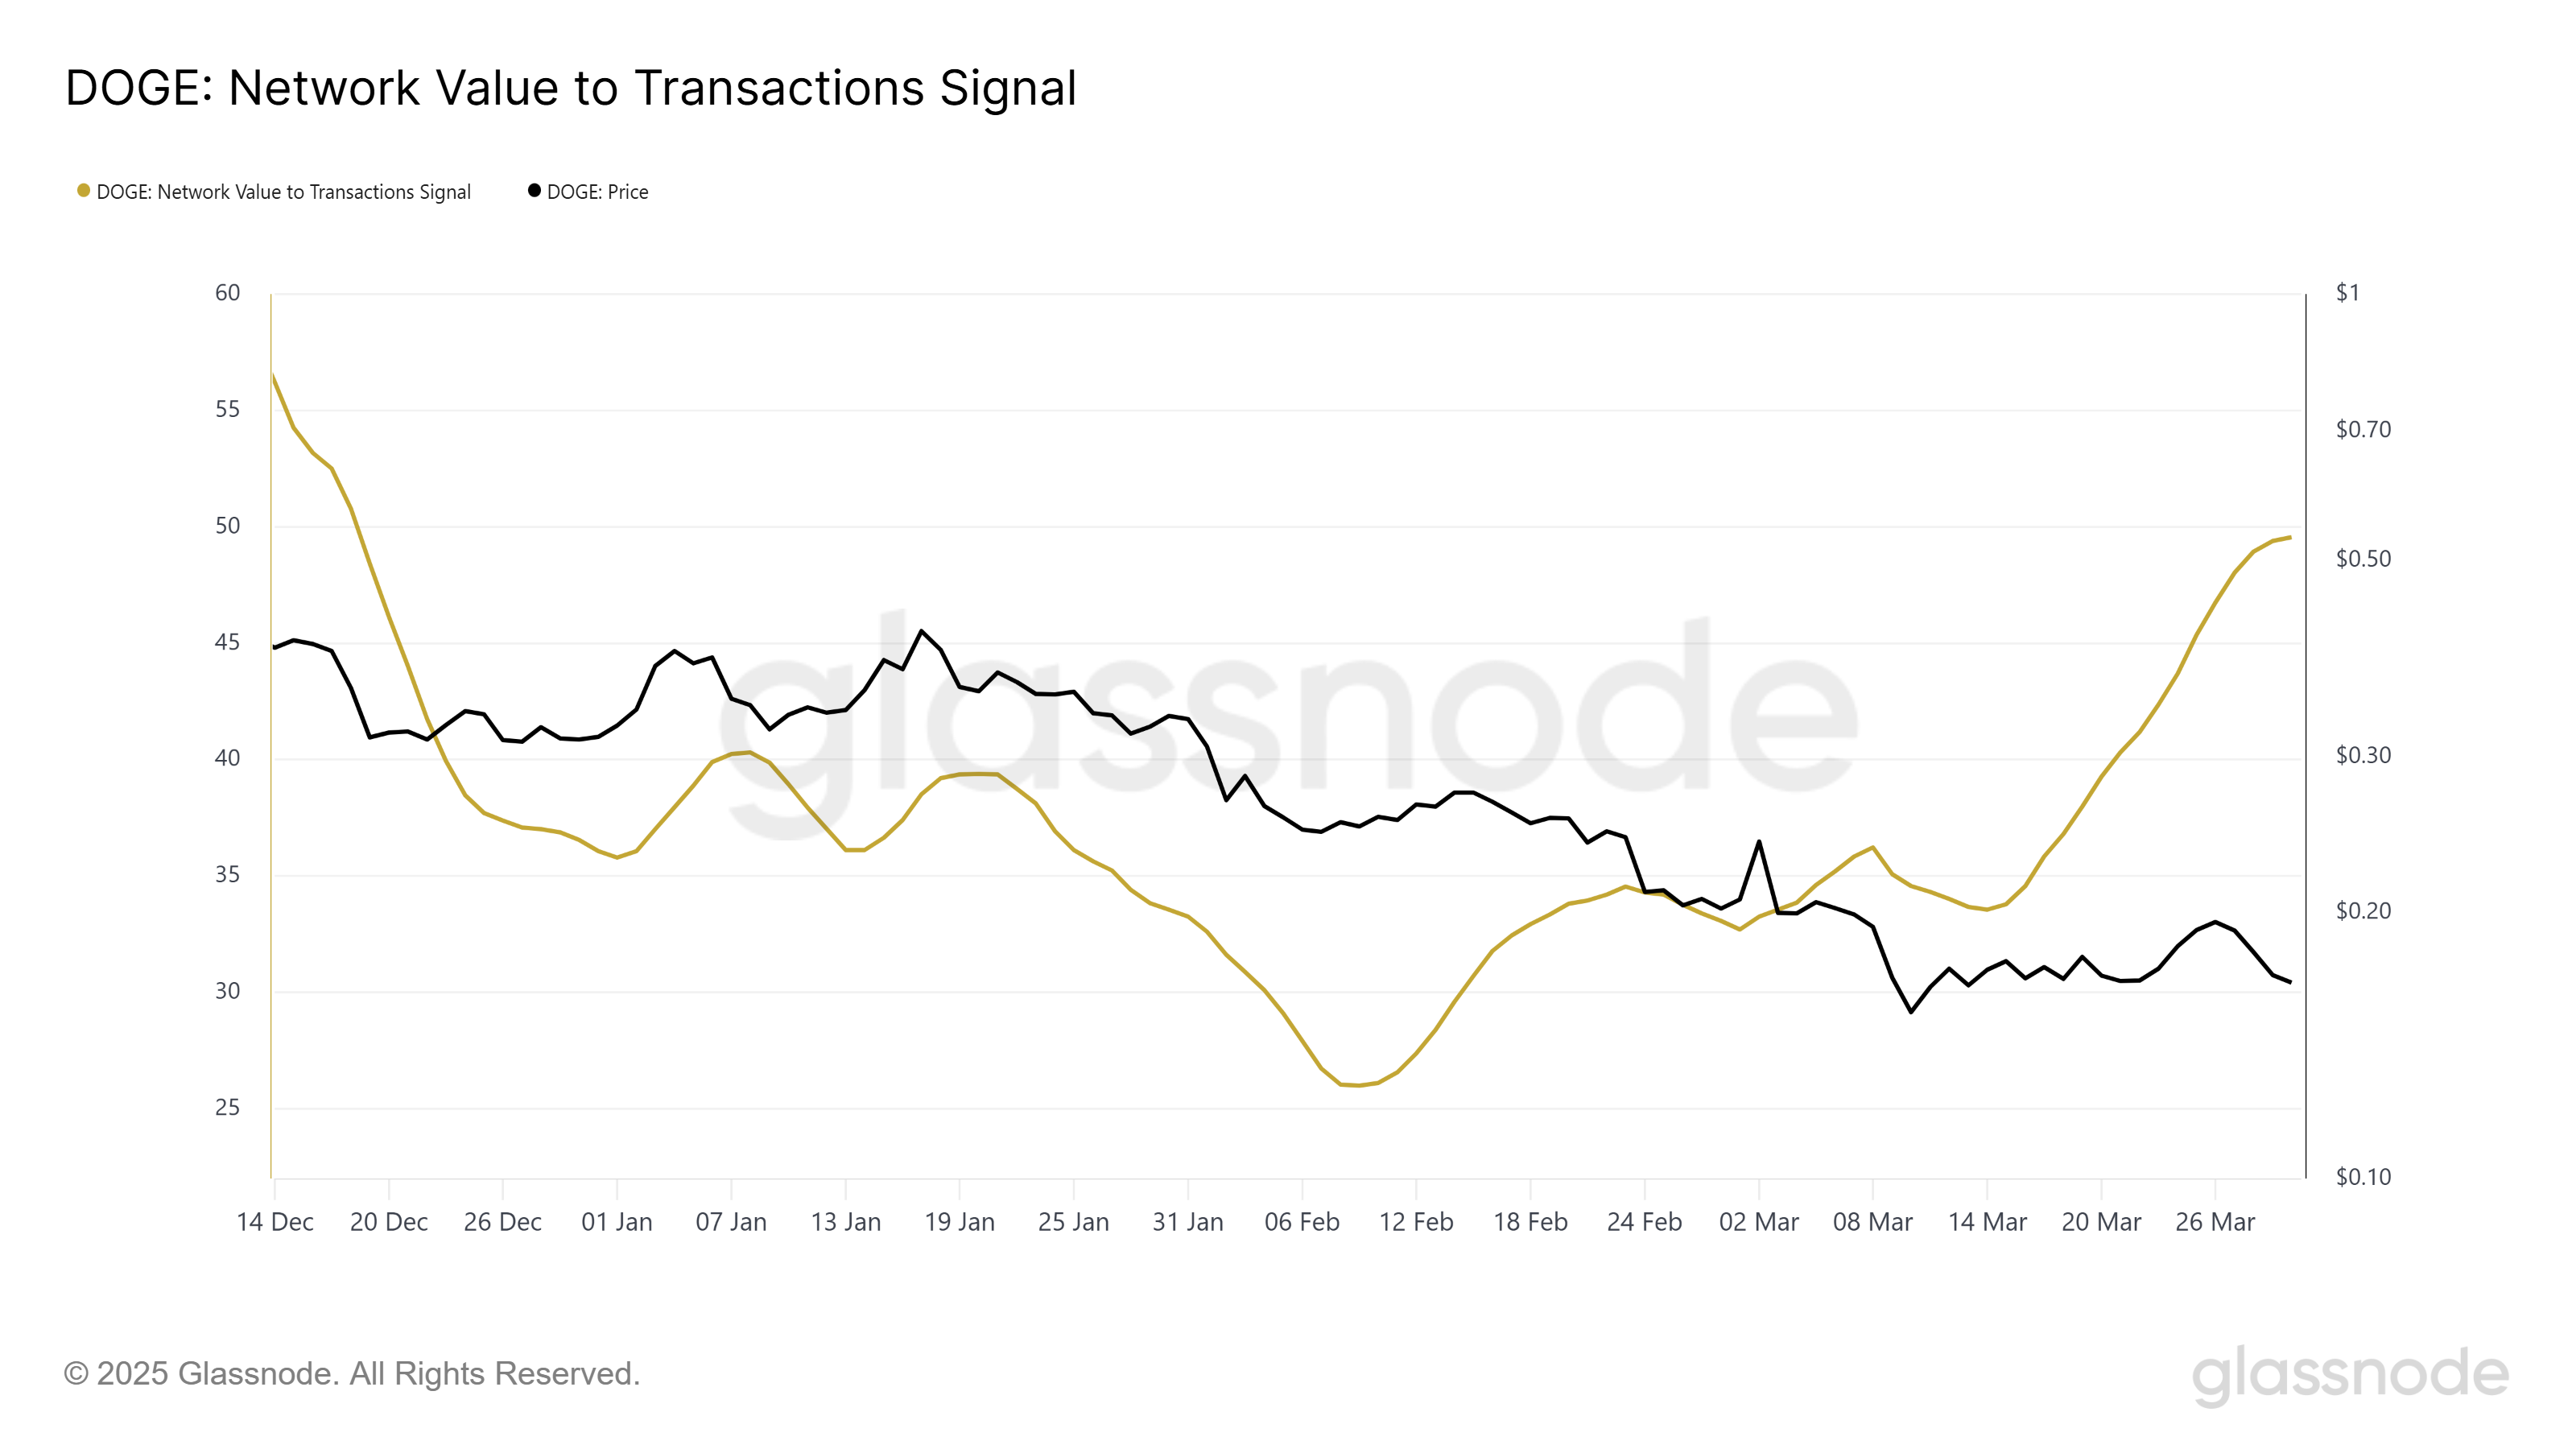Select the 19 Jan date axis label
2576x1449 pixels.
(x=960, y=1222)
